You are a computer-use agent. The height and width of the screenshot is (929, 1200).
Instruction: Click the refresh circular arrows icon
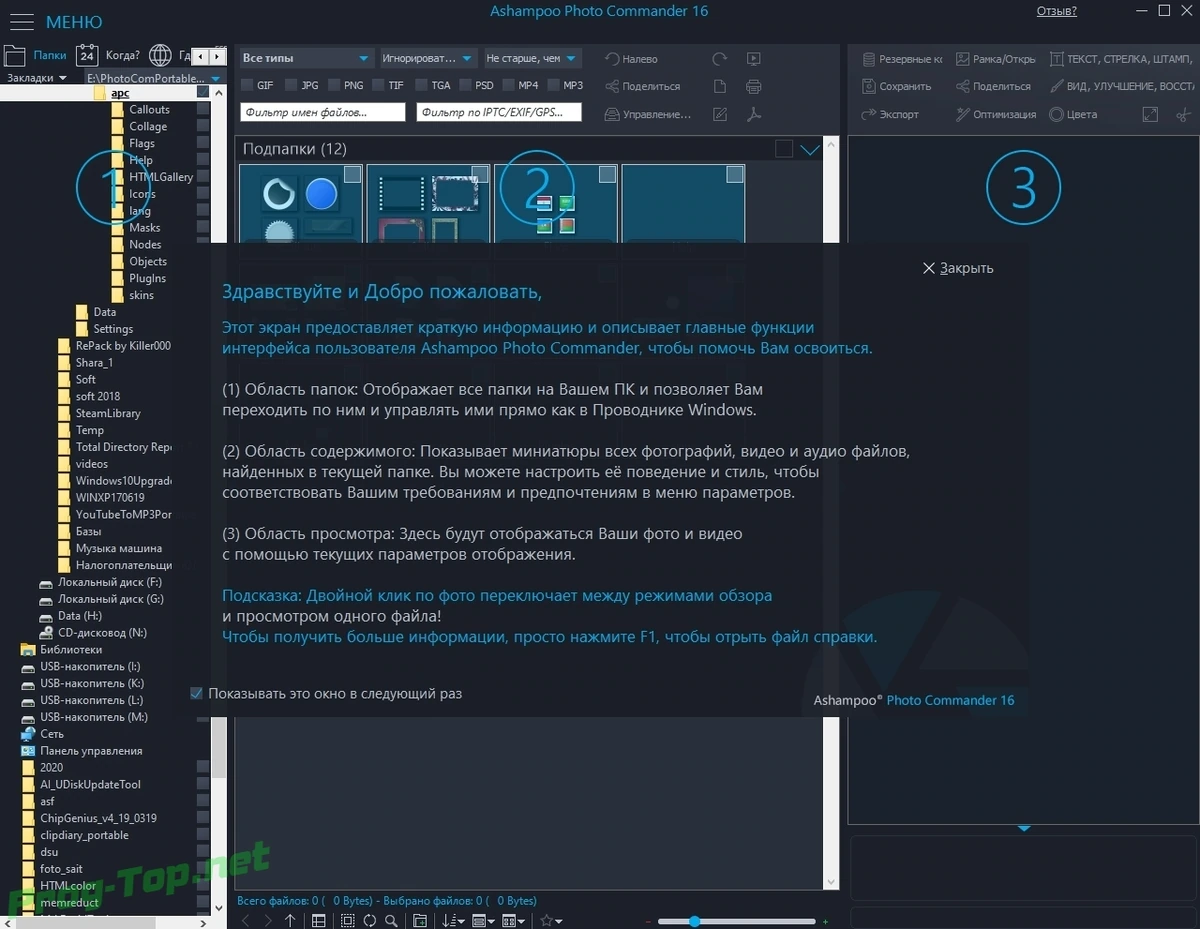tap(369, 920)
